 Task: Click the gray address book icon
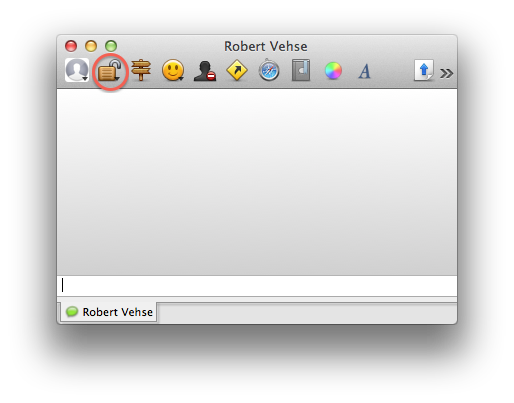[x=301, y=70]
